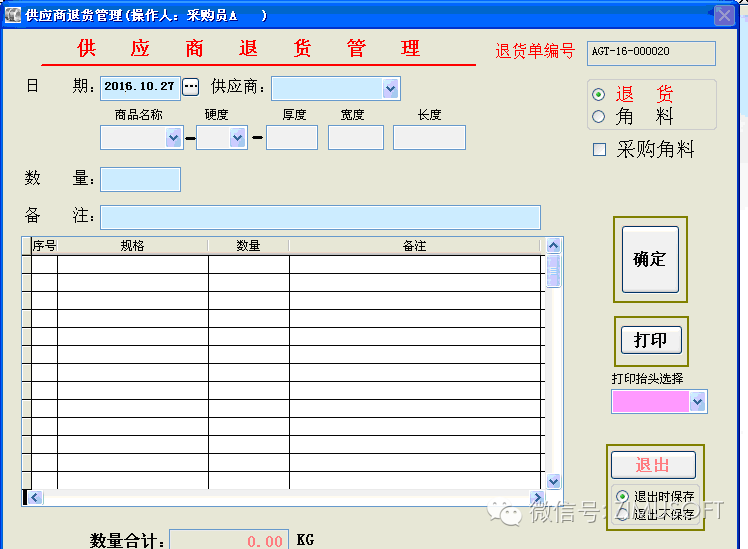The image size is (748, 549).
Task: Click the title bar application icon
Action: 14,15
